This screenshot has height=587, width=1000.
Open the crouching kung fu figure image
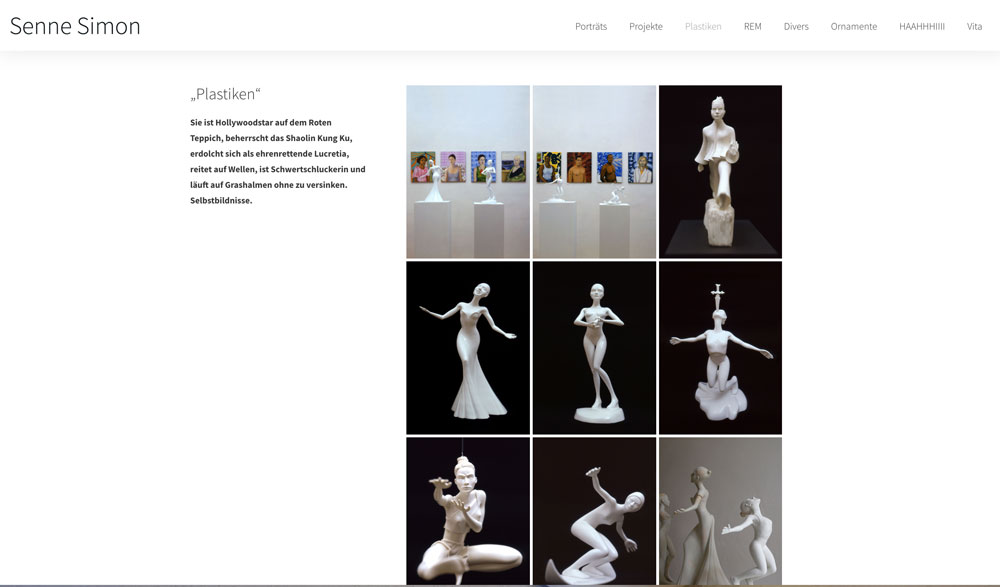click(x=468, y=510)
